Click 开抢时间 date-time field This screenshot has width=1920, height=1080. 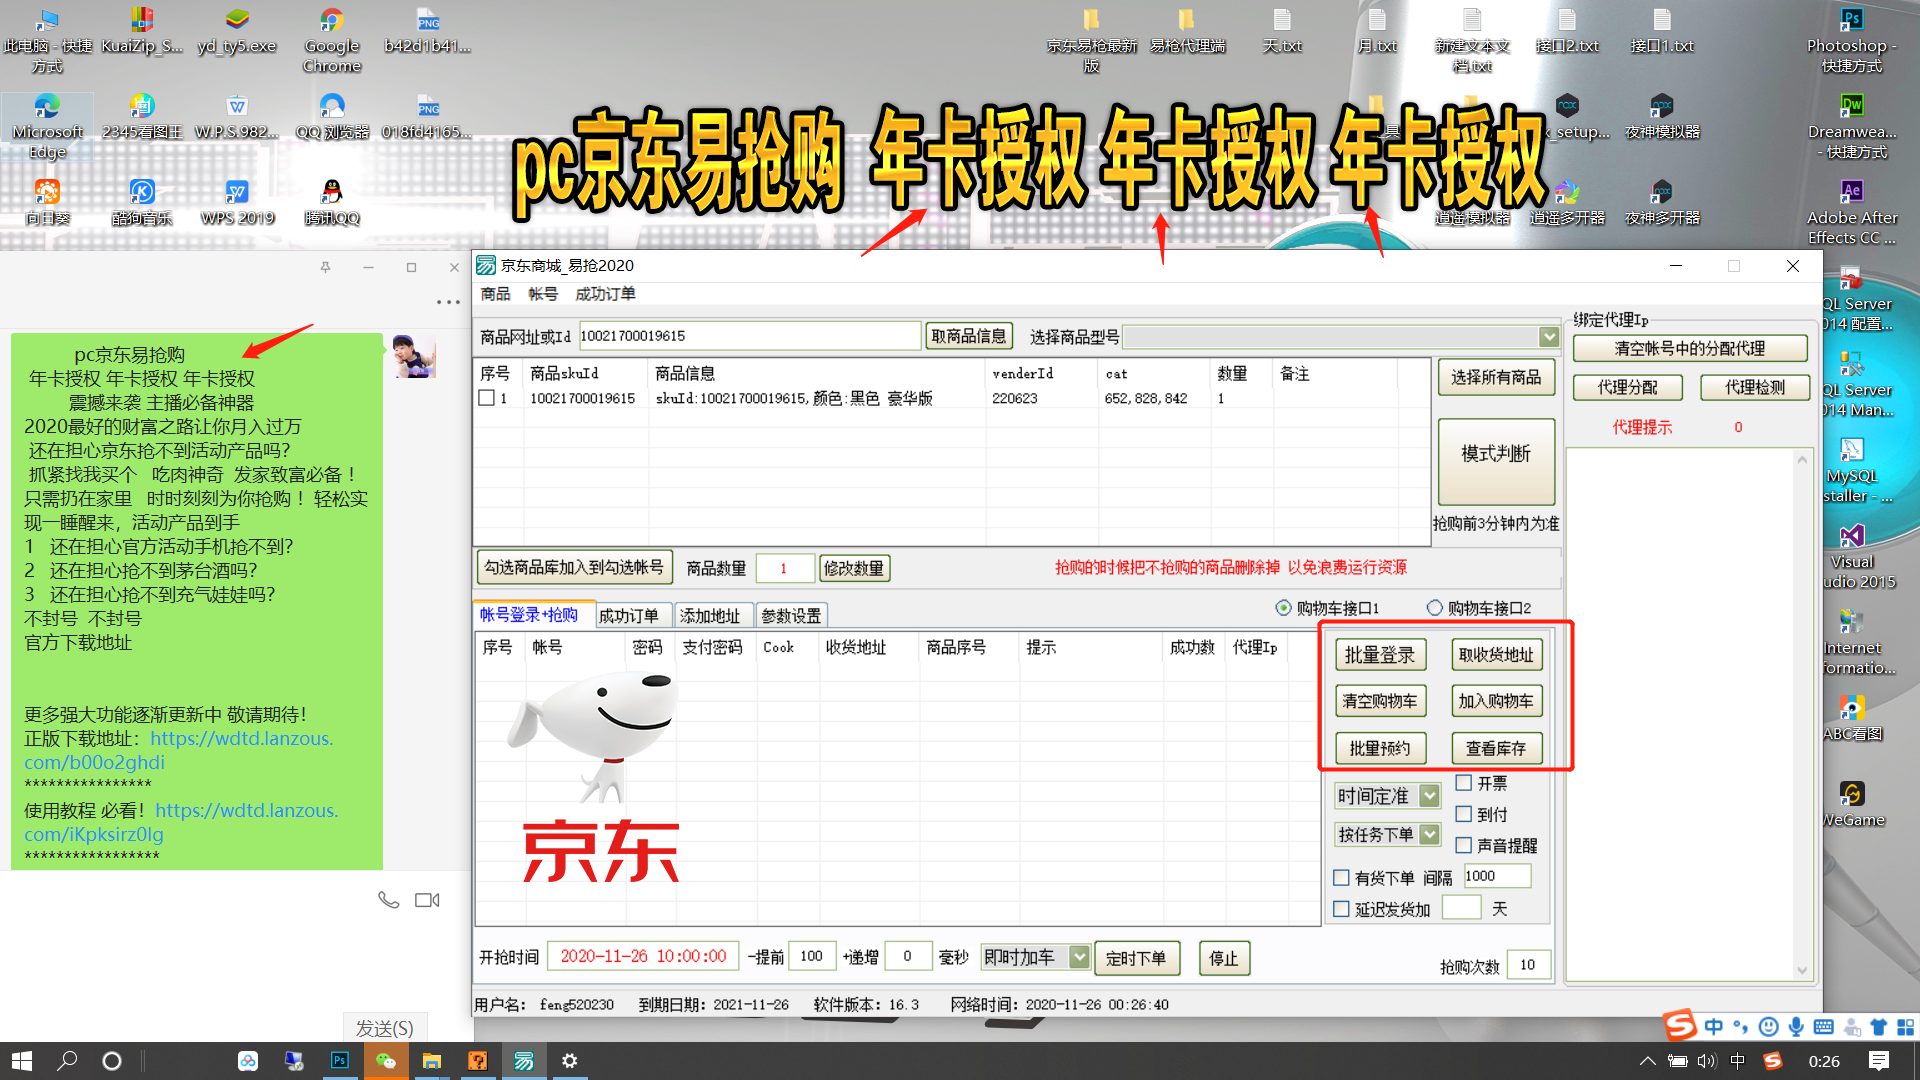click(x=643, y=956)
